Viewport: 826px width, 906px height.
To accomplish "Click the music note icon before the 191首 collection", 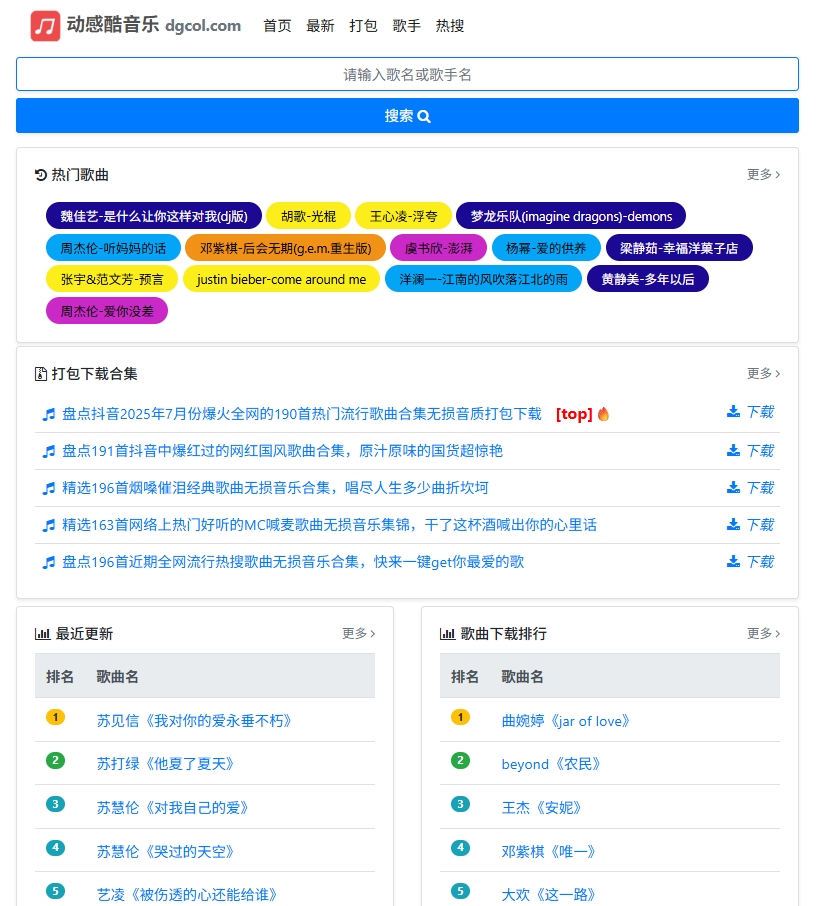I will (x=48, y=450).
